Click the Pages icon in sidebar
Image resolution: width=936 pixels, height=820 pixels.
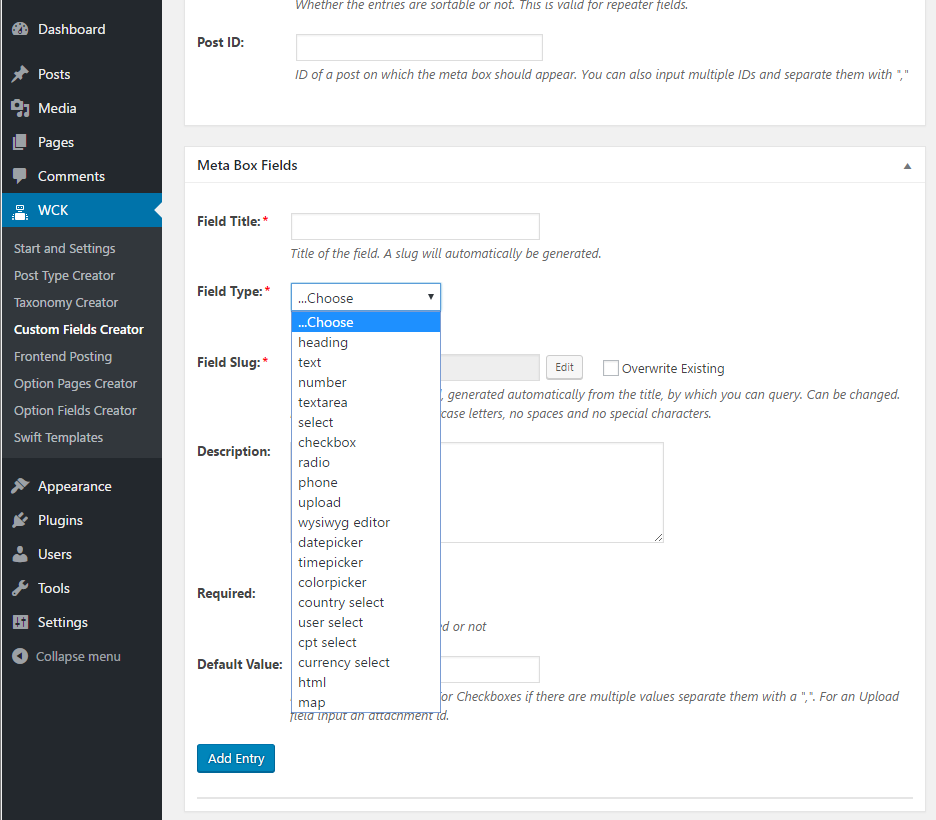point(20,142)
